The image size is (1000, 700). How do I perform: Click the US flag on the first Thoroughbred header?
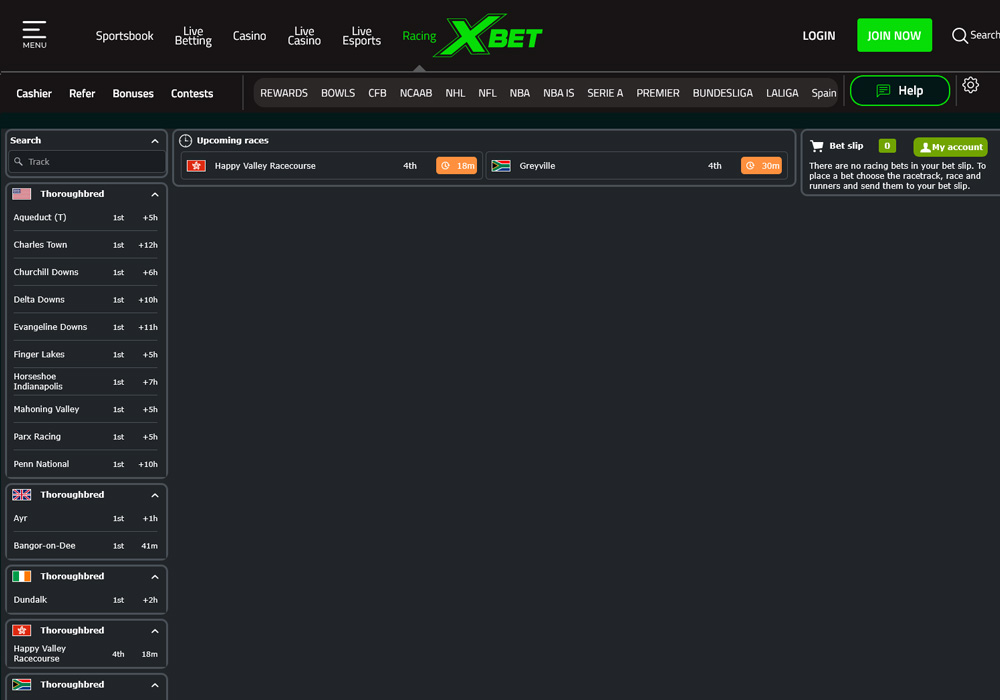pyautogui.click(x=22, y=193)
